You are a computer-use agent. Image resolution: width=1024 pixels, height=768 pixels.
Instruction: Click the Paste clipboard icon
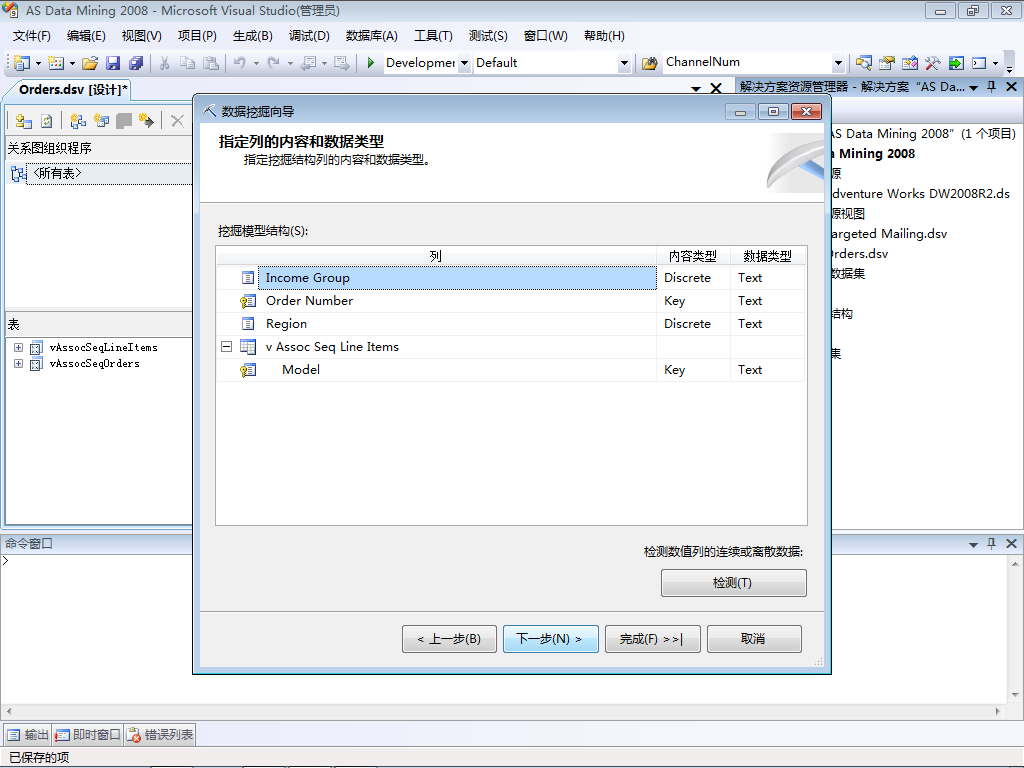(x=211, y=63)
